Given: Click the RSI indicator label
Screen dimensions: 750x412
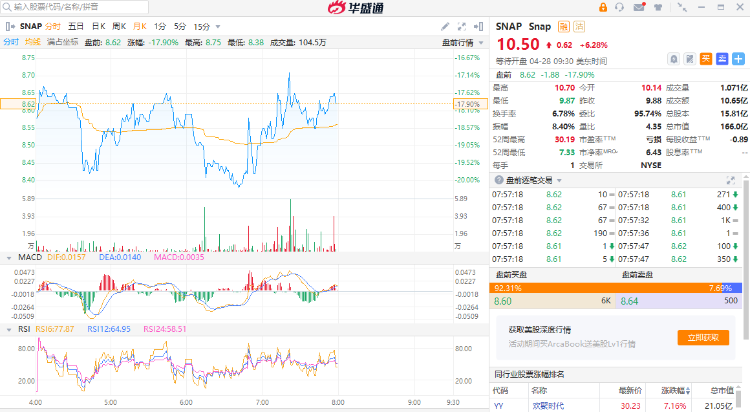Looking at the screenshot, I should [24, 329].
